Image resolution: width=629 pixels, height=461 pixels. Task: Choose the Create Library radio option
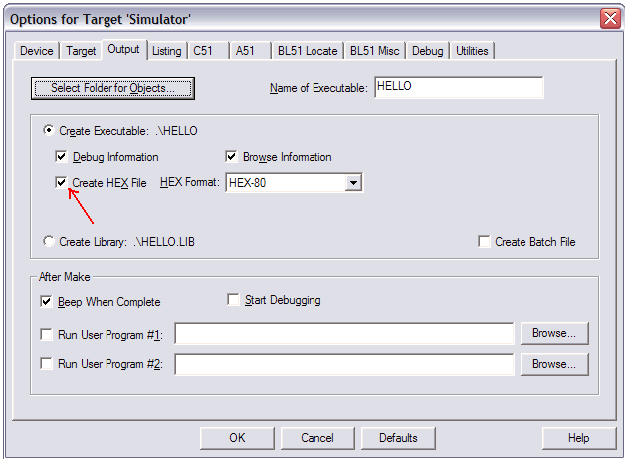point(49,241)
